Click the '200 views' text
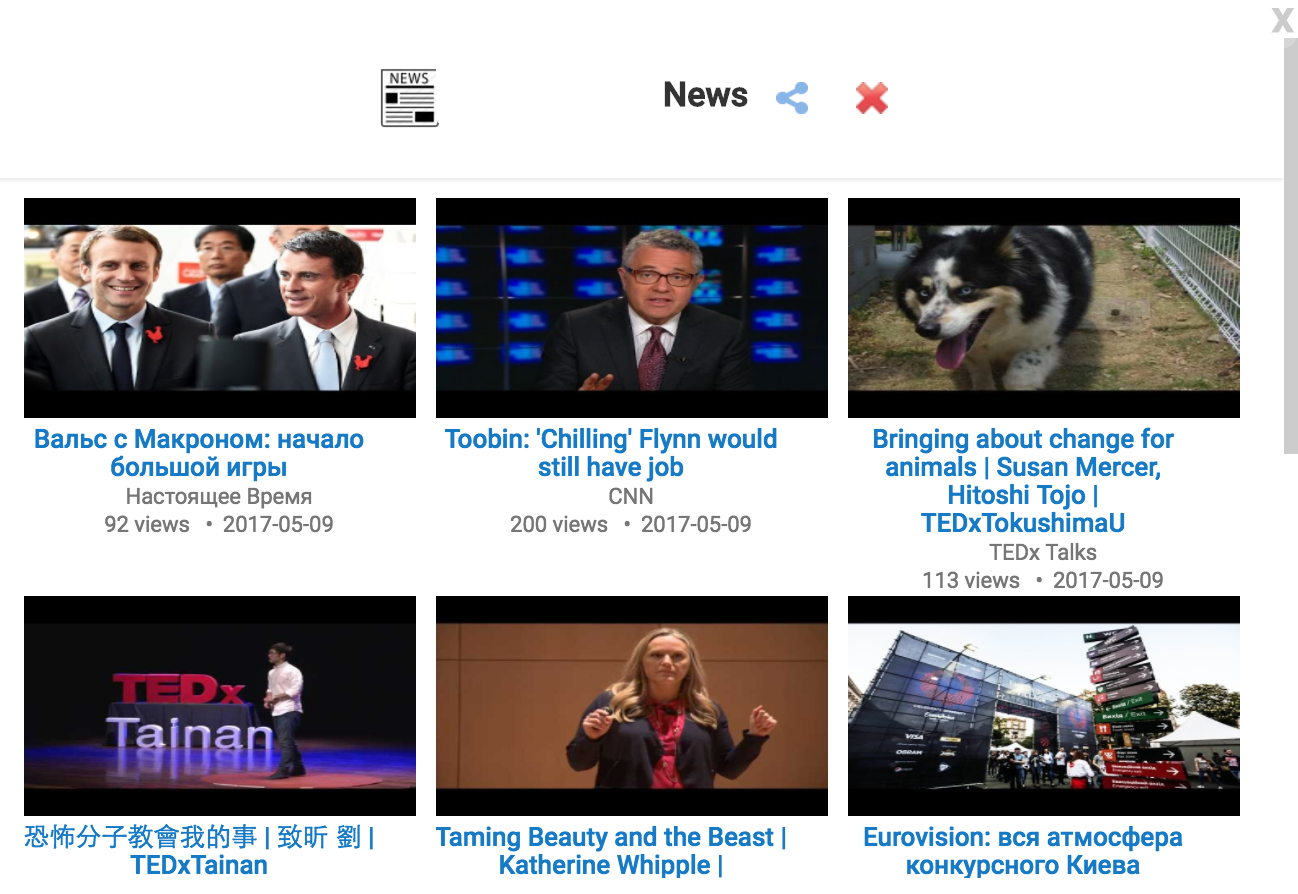The height and width of the screenshot is (894, 1298). click(x=559, y=524)
